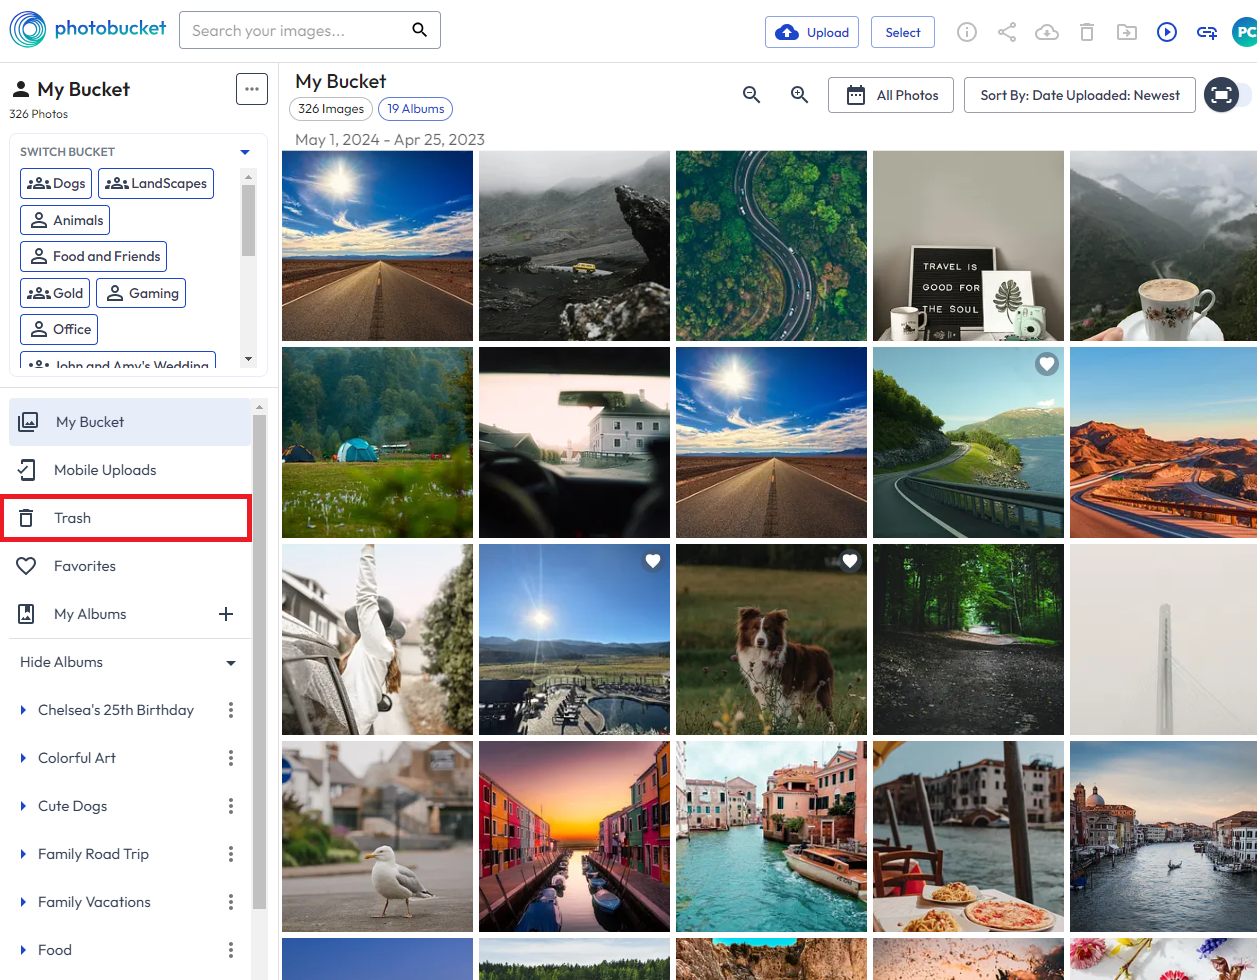1257x980 pixels.
Task: Open the My Bucket three-dot menu
Action: coord(251,88)
